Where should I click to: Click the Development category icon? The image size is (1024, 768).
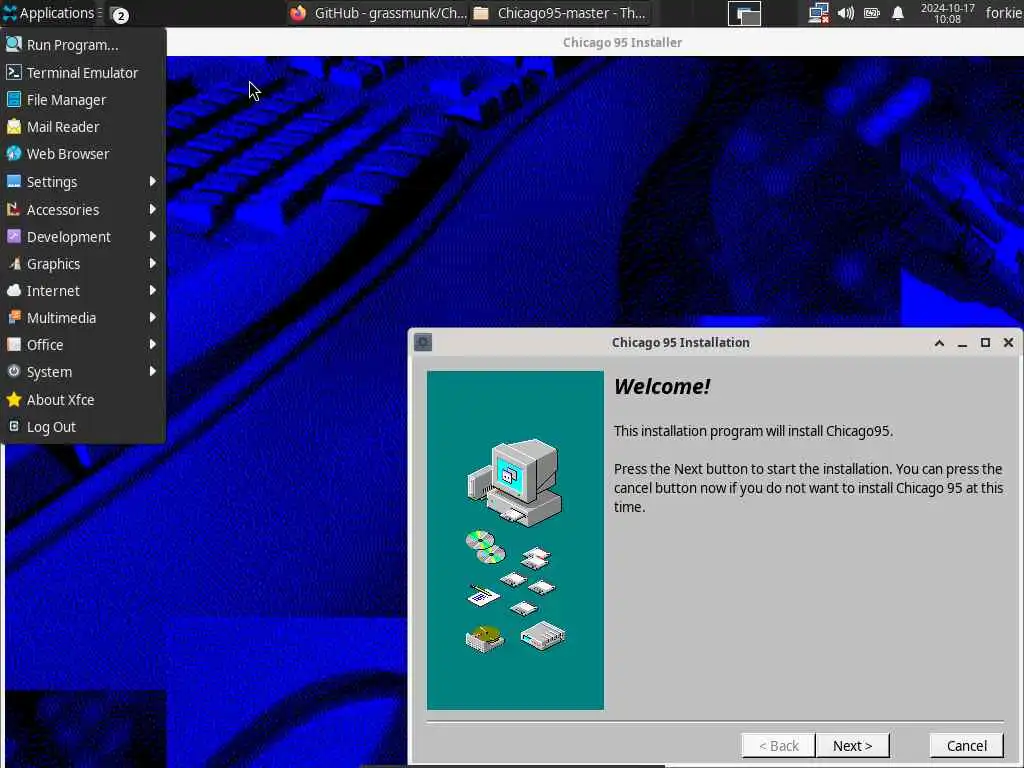(x=14, y=236)
